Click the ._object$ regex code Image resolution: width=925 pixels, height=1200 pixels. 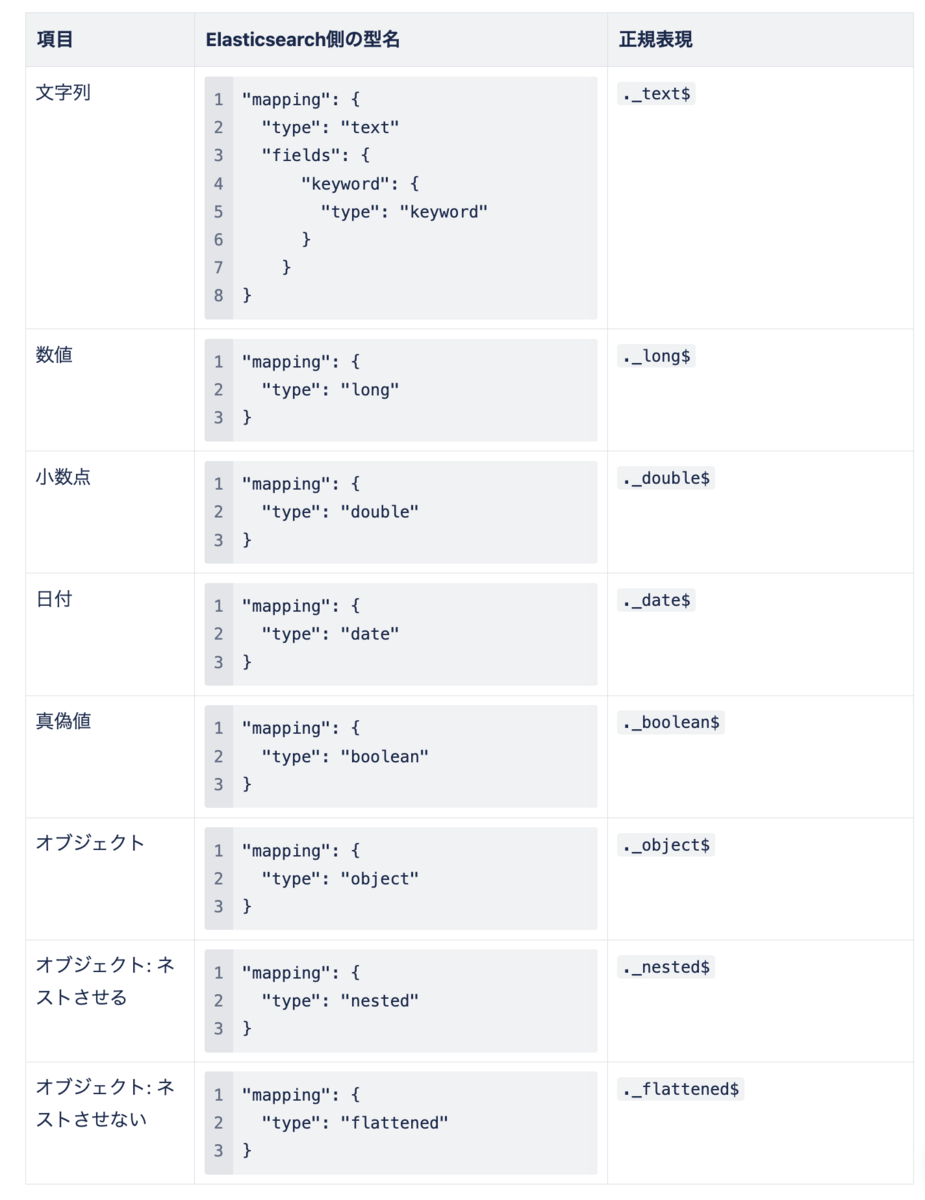[x=666, y=845]
